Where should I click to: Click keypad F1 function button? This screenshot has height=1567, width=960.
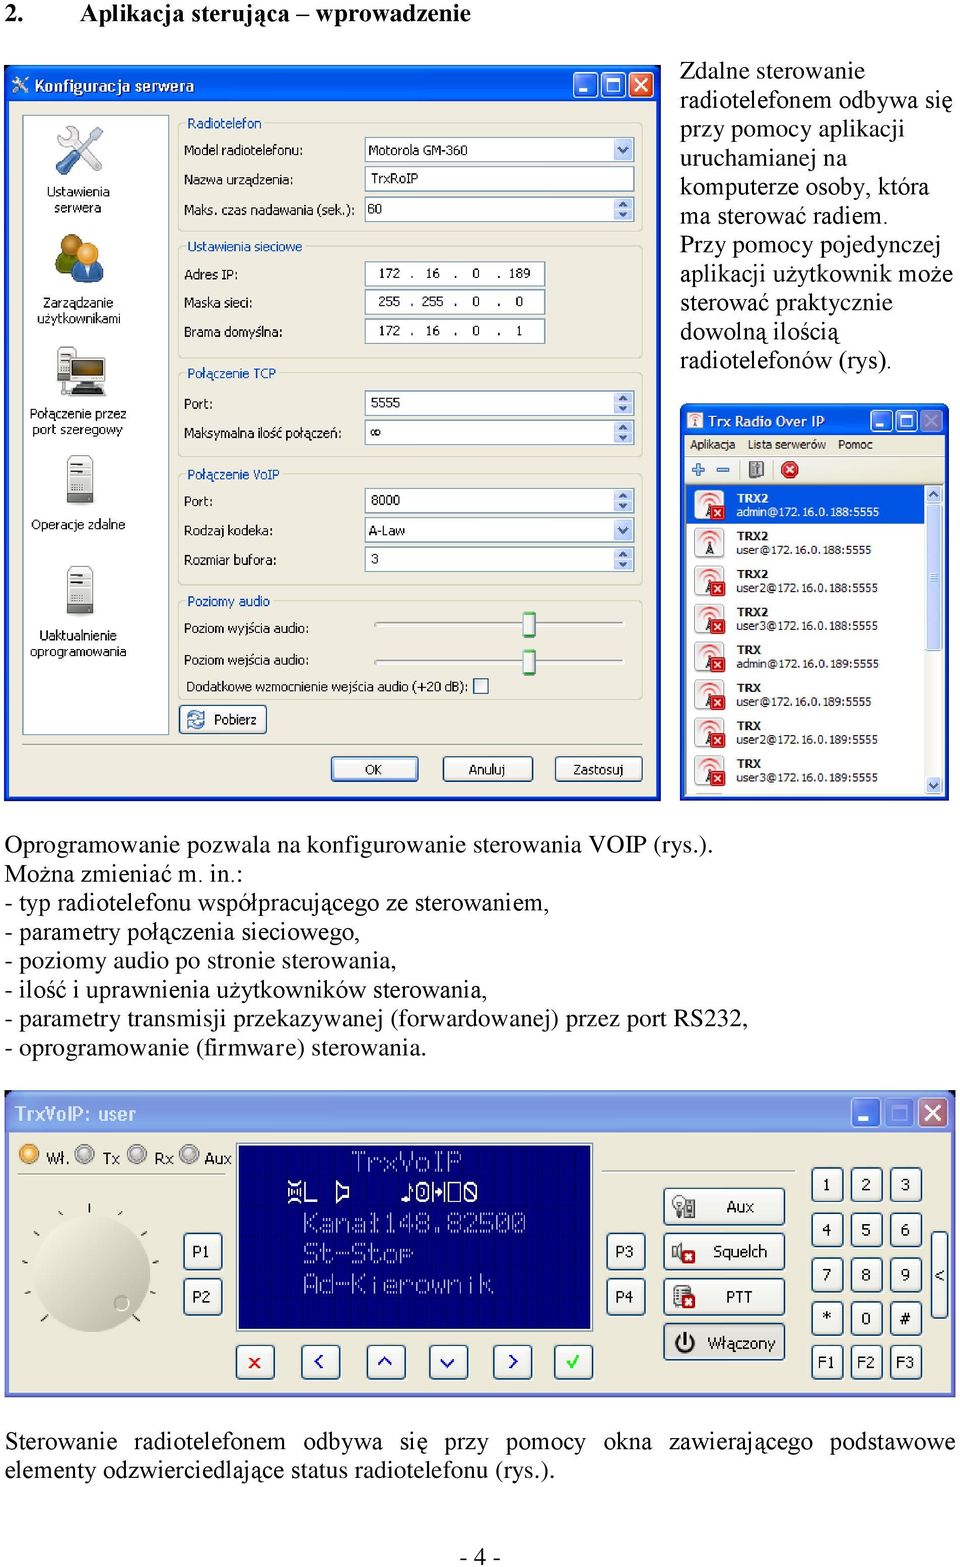[826, 1362]
